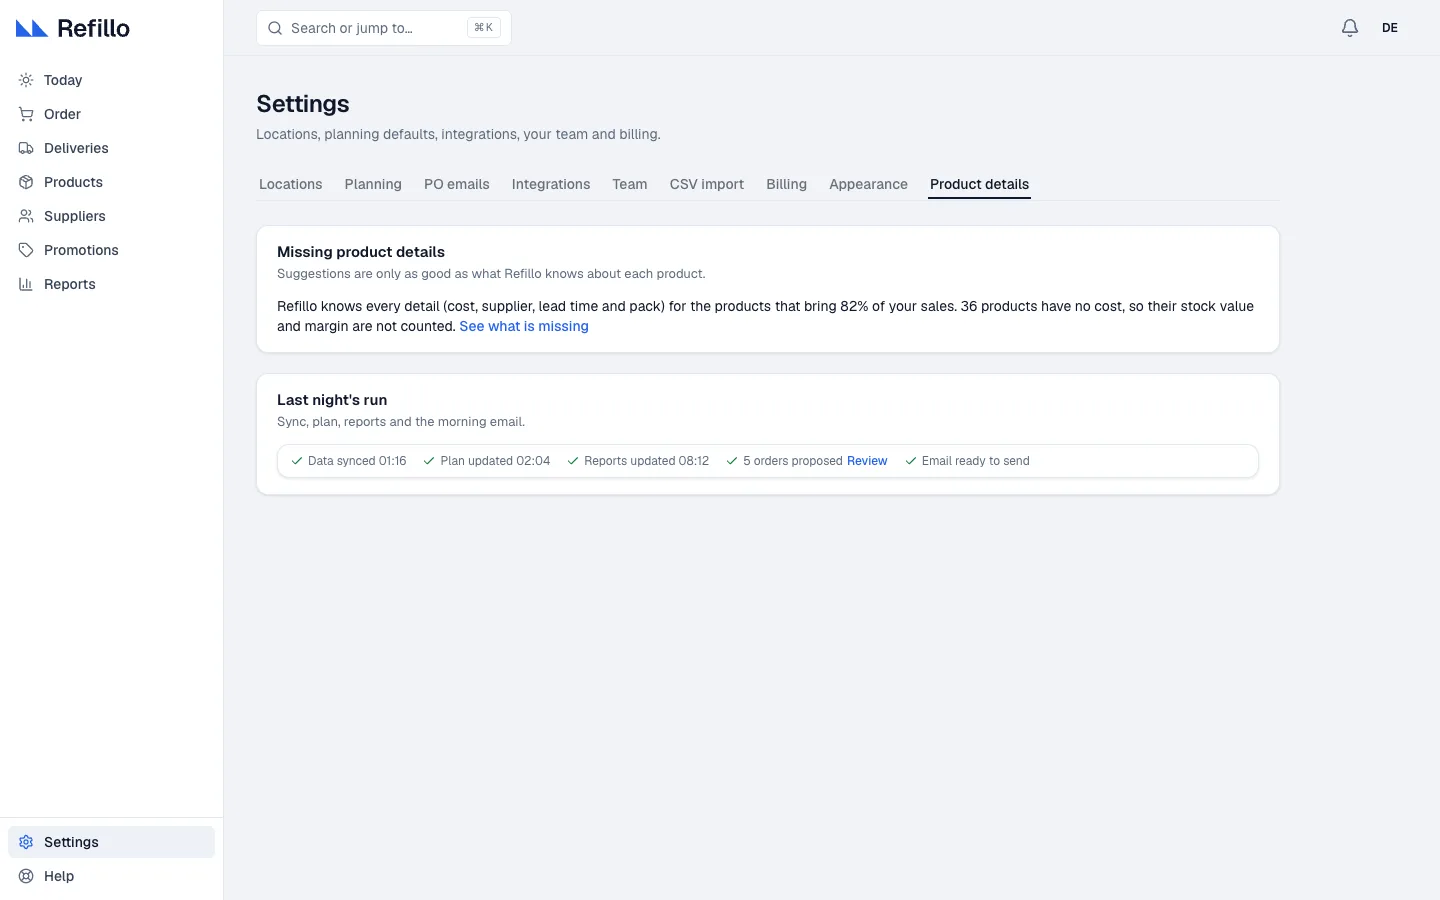The image size is (1440, 900).
Task: Switch to the Billing tab
Action: point(786,184)
